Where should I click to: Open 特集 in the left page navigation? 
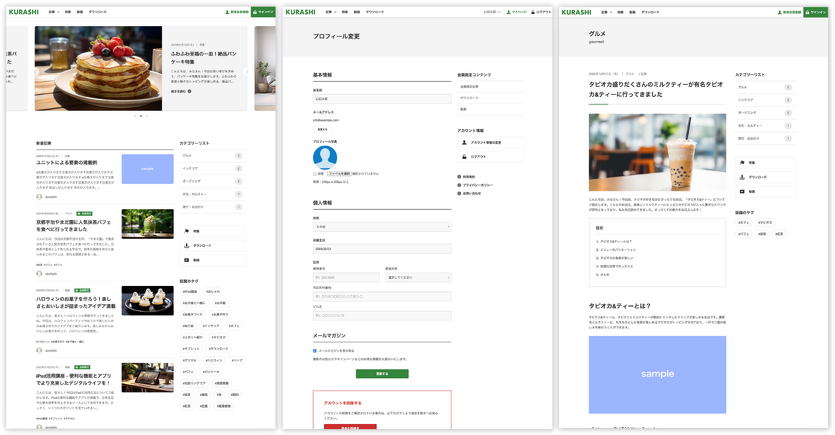pyautogui.click(x=68, y=12)
